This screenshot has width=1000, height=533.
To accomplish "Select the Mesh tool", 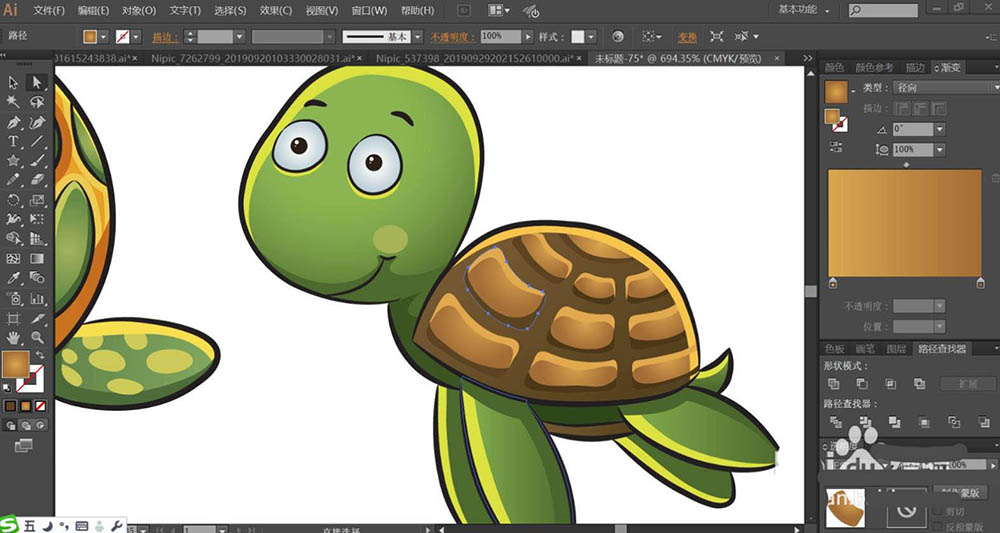I will tap(13, 259).
